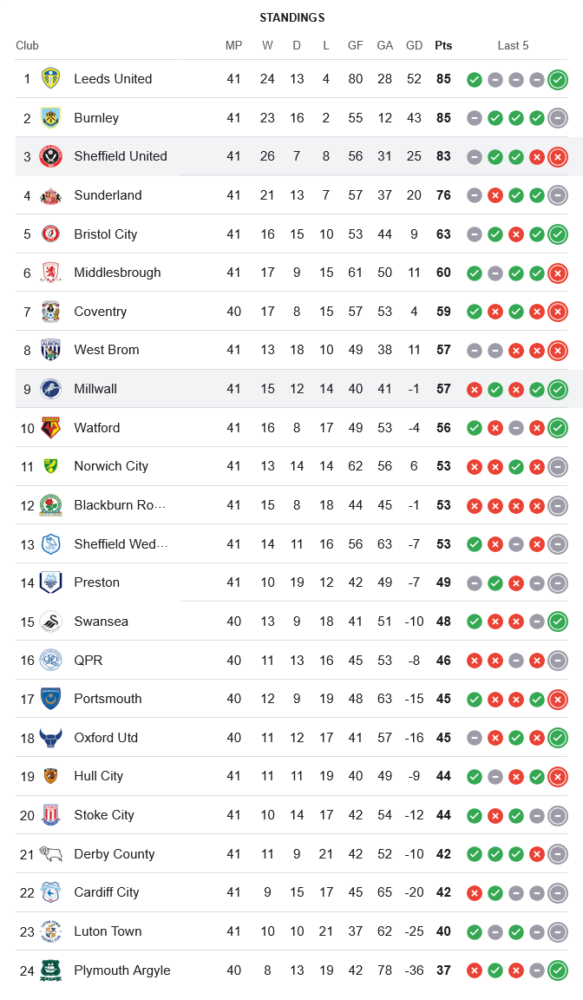Viewport: 583px width, 1000px height.
Task: Open the Bristol City team link
Action: tap(106, 234)
